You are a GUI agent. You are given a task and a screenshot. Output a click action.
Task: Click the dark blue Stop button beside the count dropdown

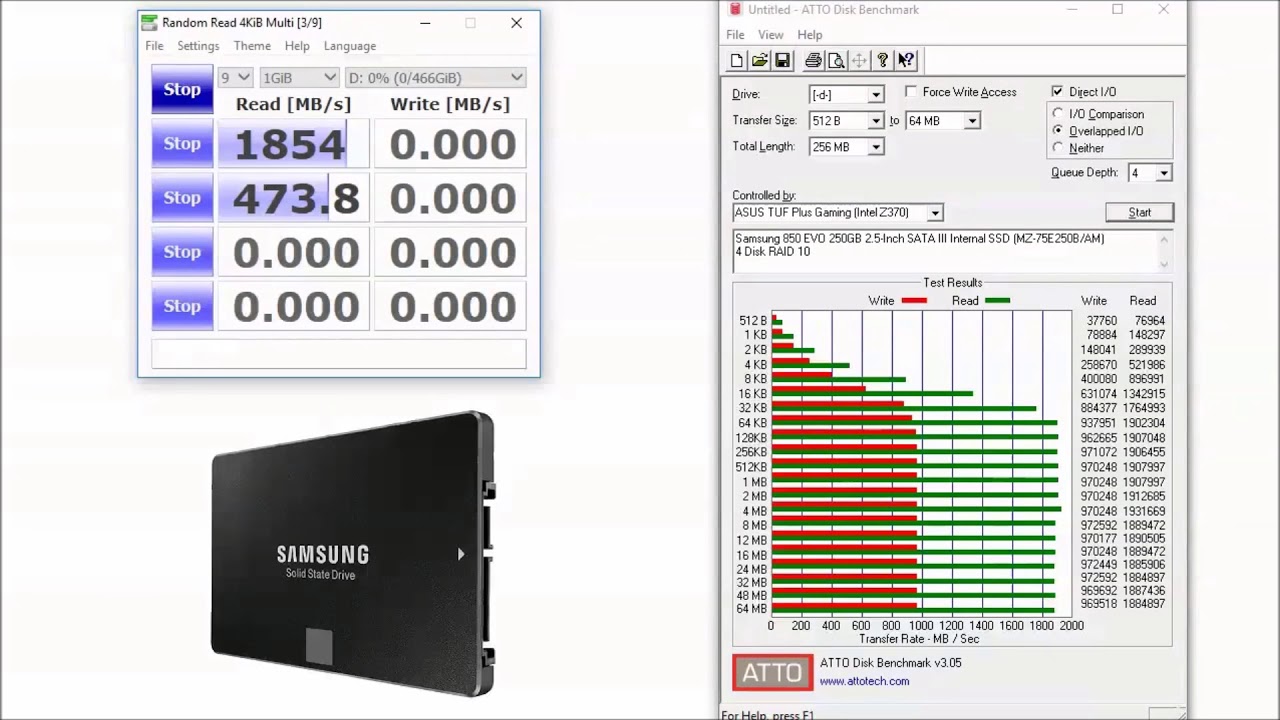(x=182, y=89)
